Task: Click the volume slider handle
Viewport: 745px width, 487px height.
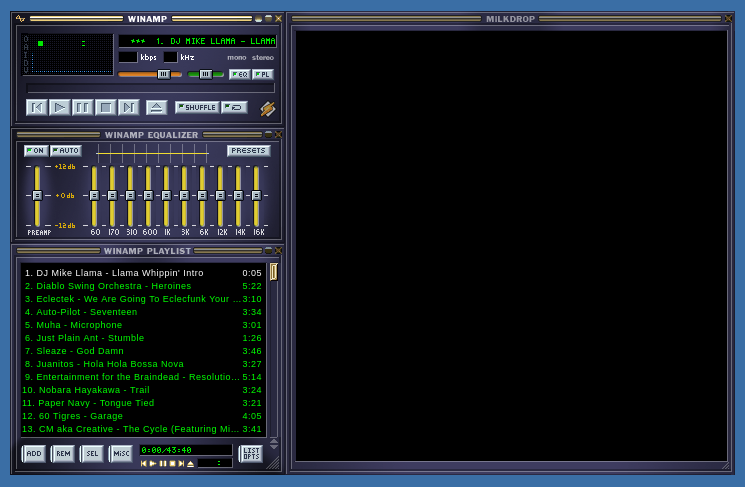Action: pyautogui.click(x=163, y=74)
